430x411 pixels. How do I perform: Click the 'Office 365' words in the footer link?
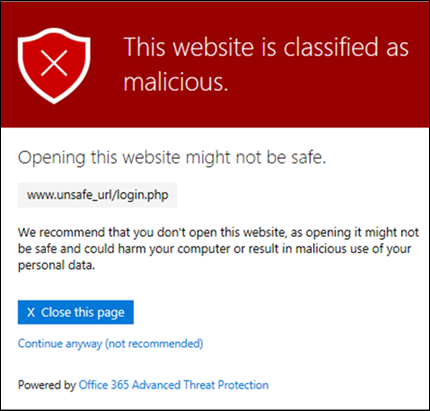[104, 385]
